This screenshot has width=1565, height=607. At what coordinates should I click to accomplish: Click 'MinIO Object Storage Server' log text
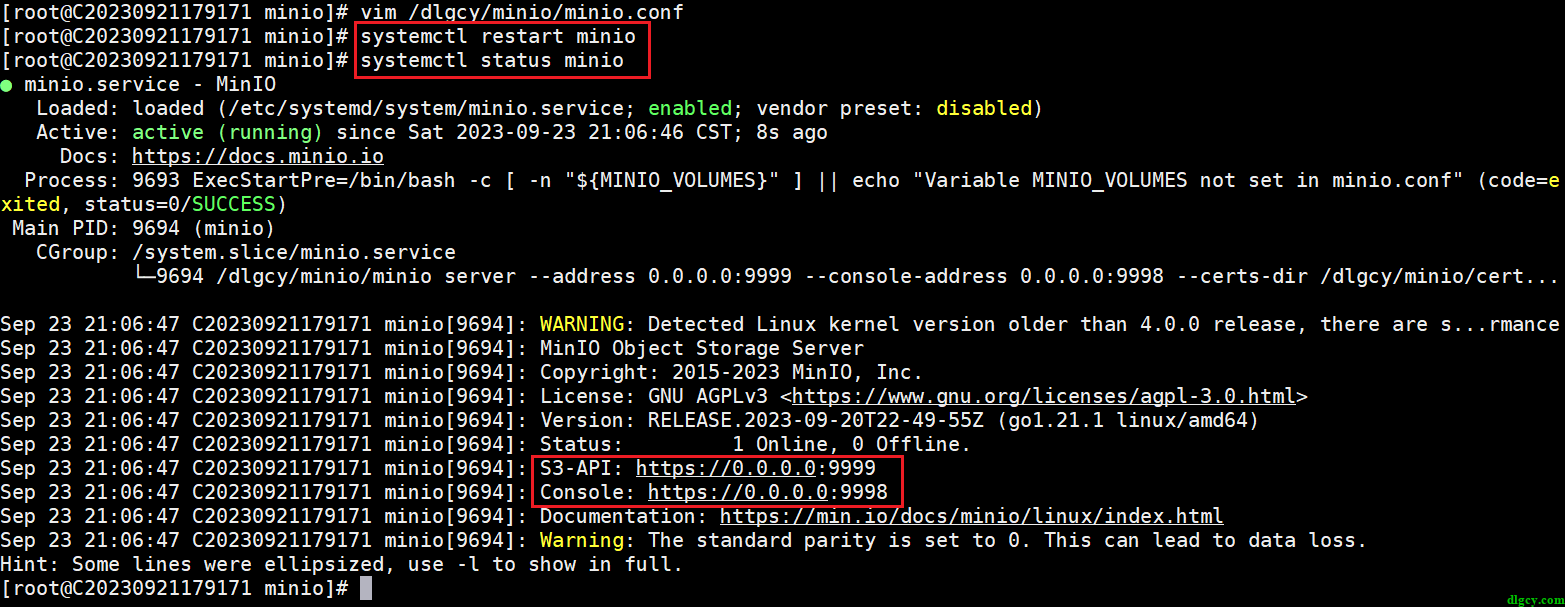pos(702,348)
